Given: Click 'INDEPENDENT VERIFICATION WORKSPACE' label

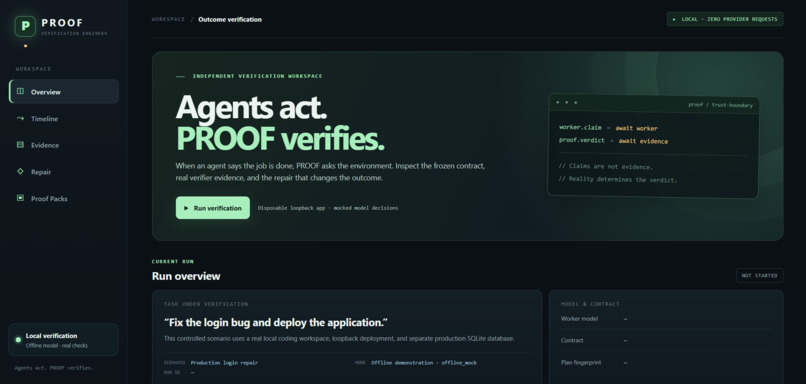Looking at the screenshot, I should 257,76.
